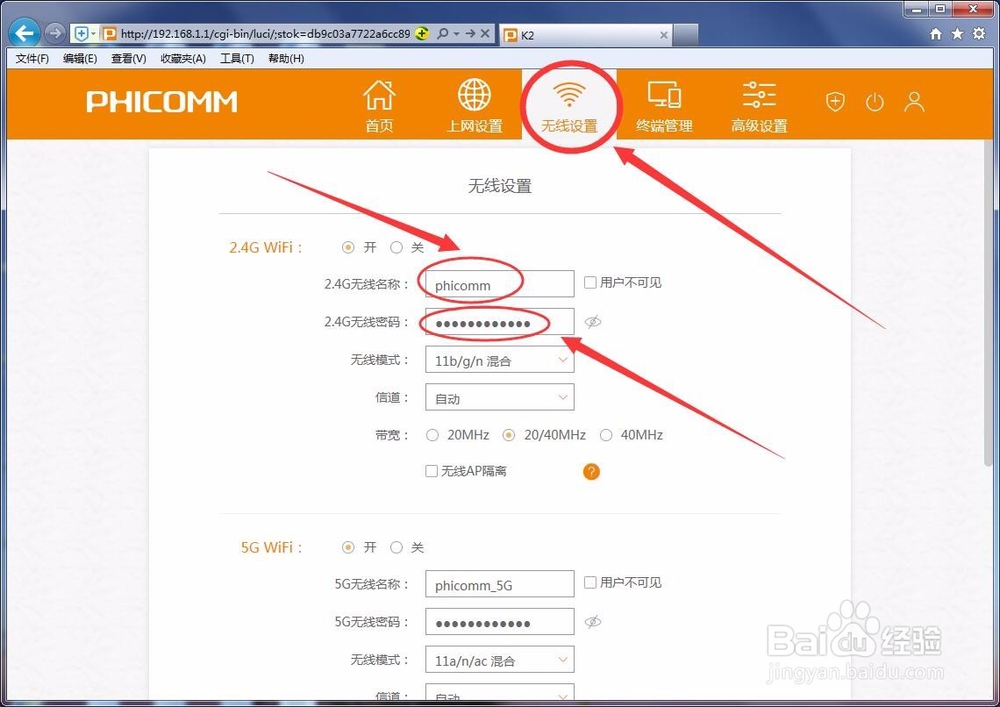
Task: Select the 40MHz bandwidth option
Action: tap(606, 435)
